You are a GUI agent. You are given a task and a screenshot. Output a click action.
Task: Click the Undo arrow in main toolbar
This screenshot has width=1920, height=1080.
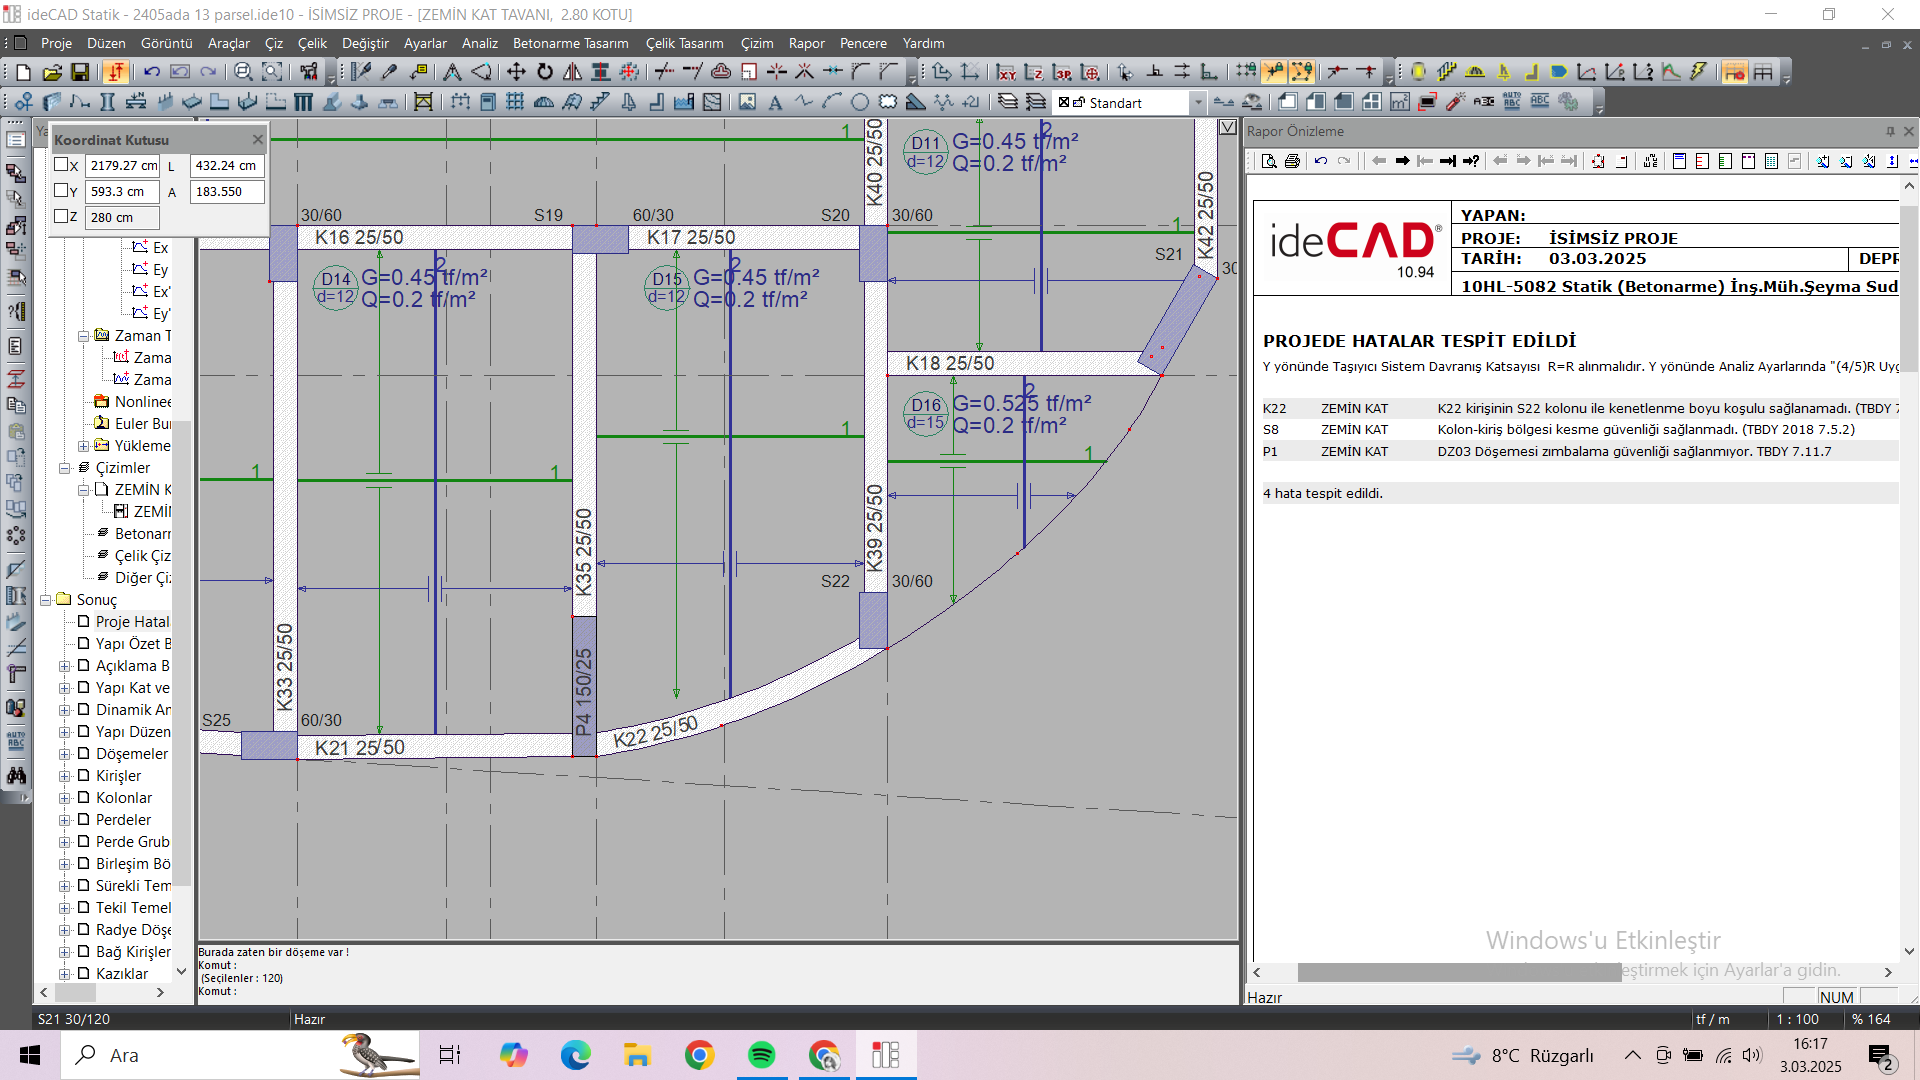coord(152,72)
